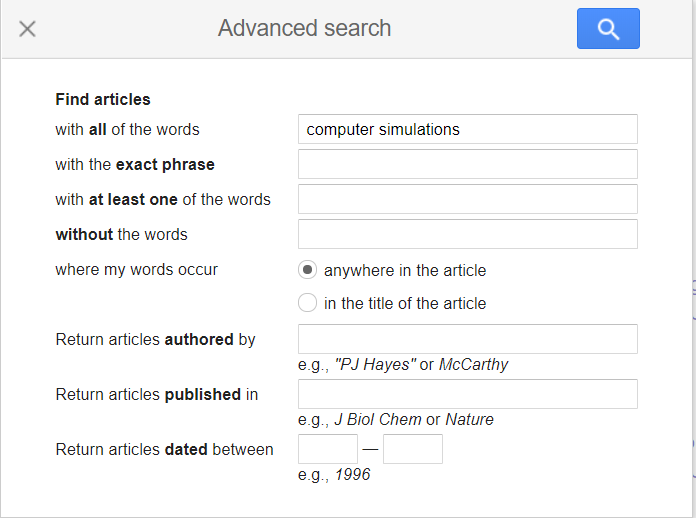The width and height of the screenshot is (696, 518).
Task: Click the 'Find articles' heading
Action: tap(103, 99)
